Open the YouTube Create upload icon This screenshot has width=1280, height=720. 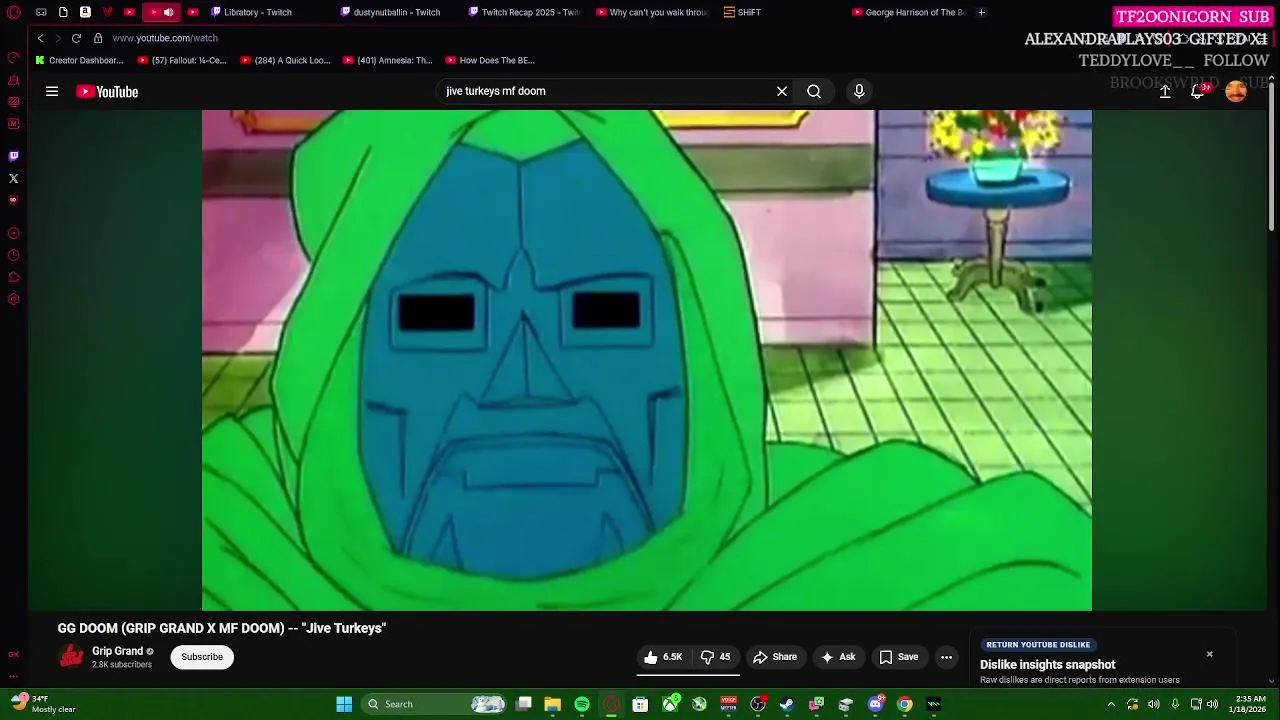tap(1165, 91)
